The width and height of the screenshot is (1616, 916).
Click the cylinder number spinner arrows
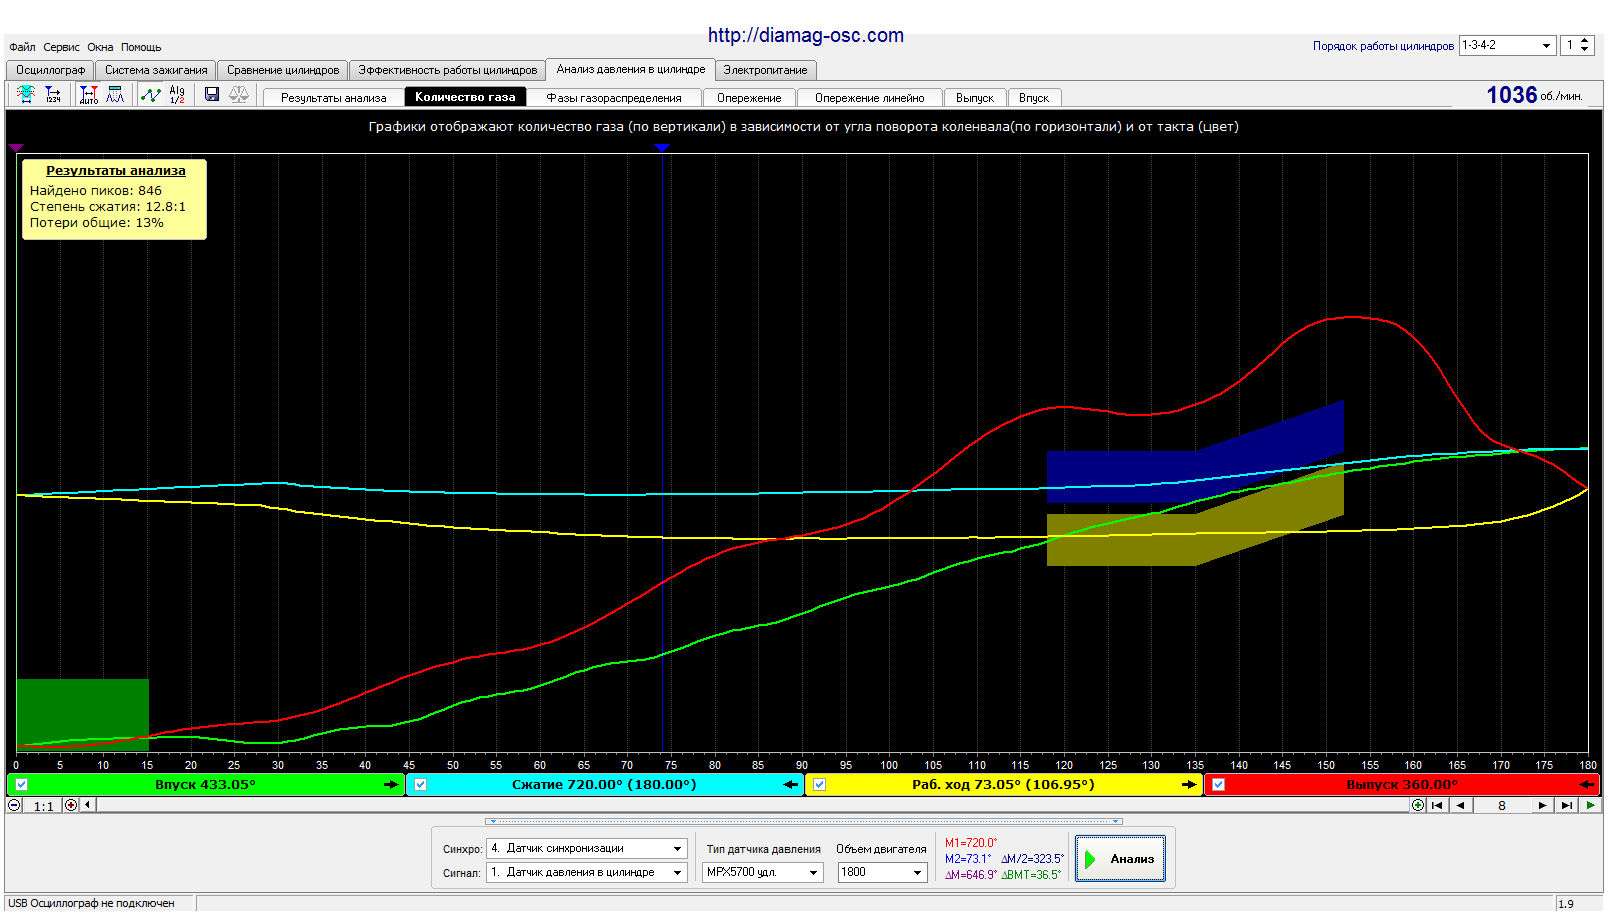(x=1584, y=45)
